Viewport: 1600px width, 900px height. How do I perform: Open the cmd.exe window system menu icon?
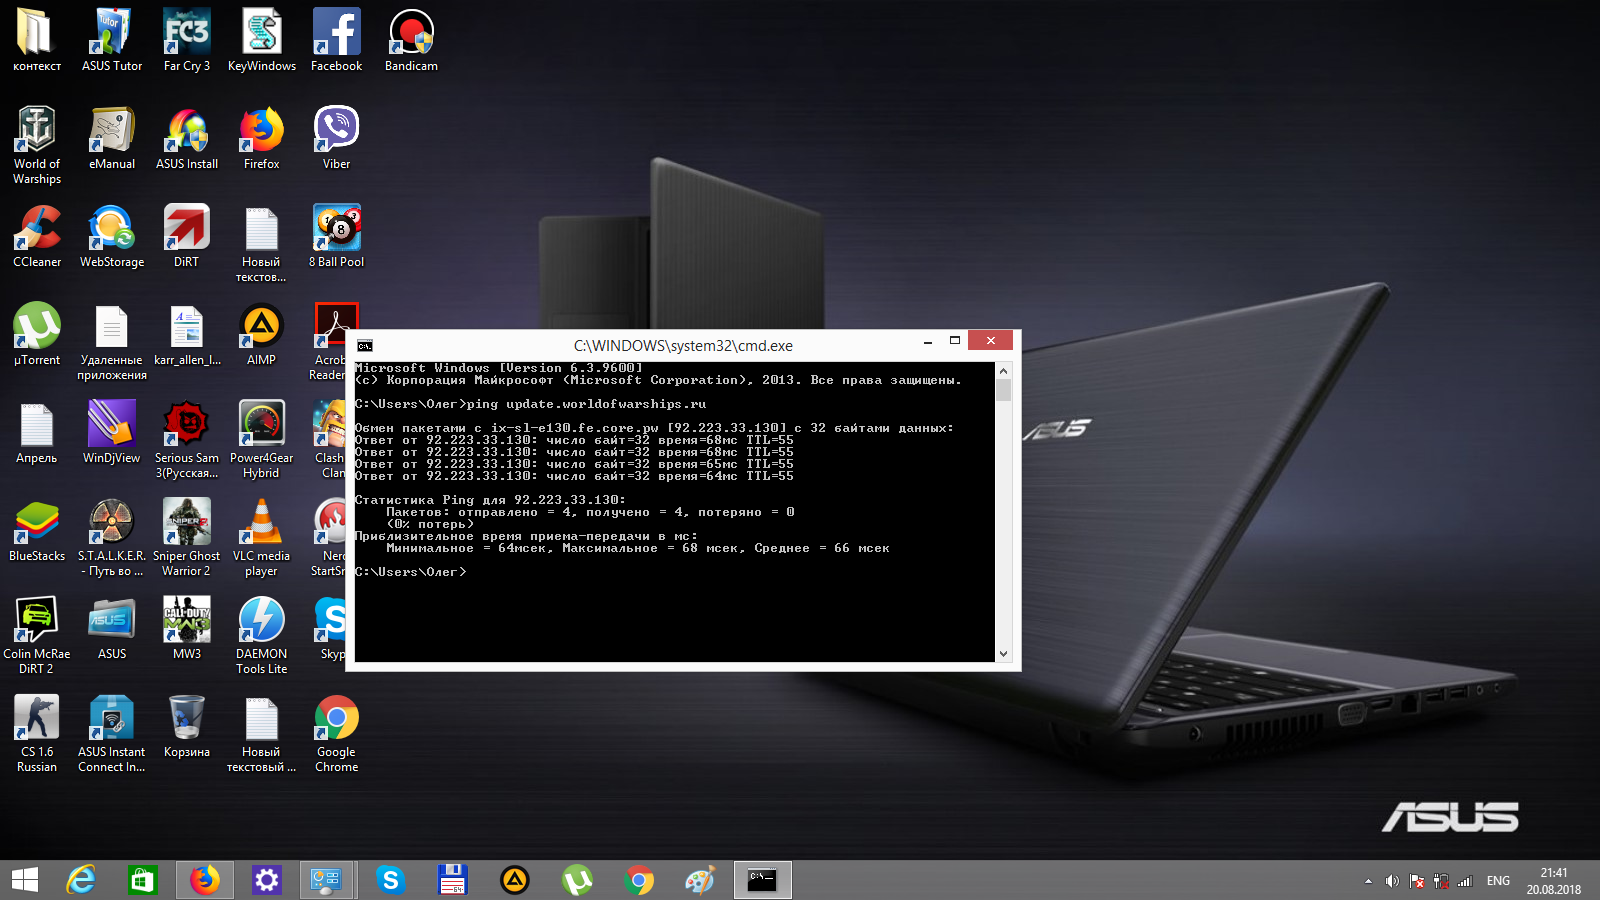pos(365,346)
